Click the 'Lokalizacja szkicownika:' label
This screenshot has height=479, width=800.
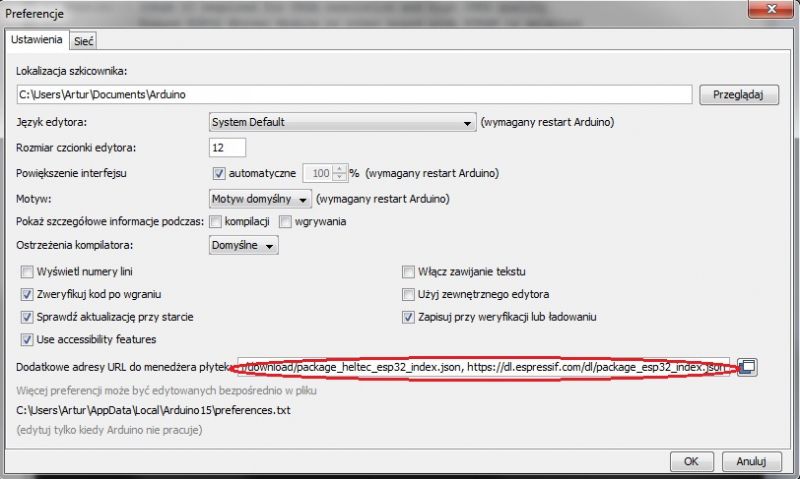pos(71,71)
